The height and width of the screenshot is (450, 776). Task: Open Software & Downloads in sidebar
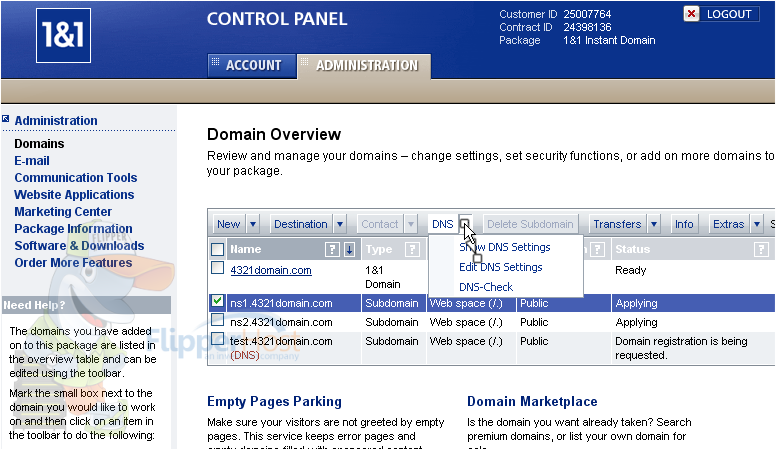tap(79, 246)
